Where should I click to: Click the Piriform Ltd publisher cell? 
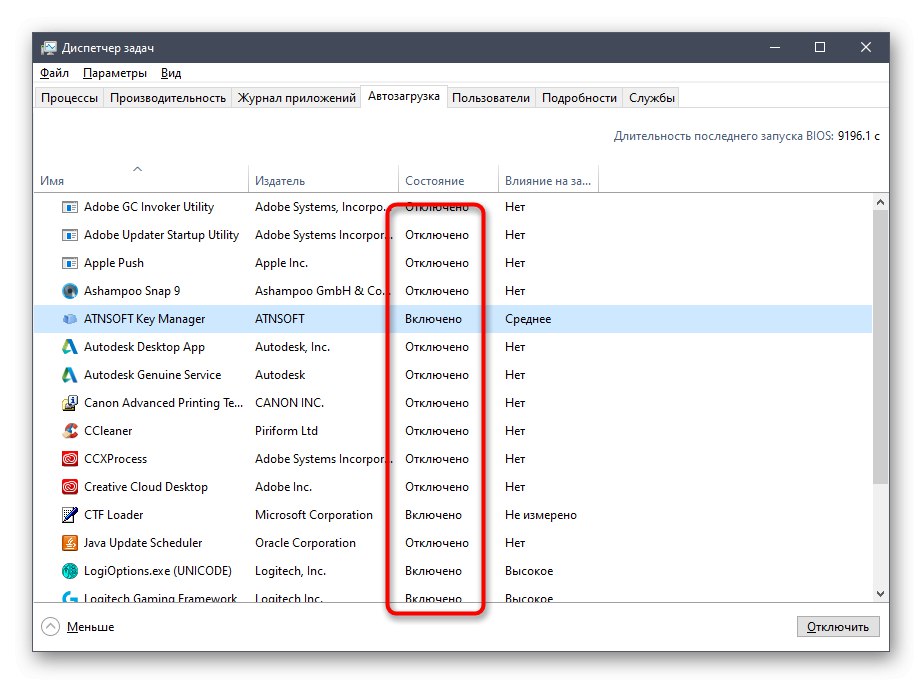(x=286, y=431)
